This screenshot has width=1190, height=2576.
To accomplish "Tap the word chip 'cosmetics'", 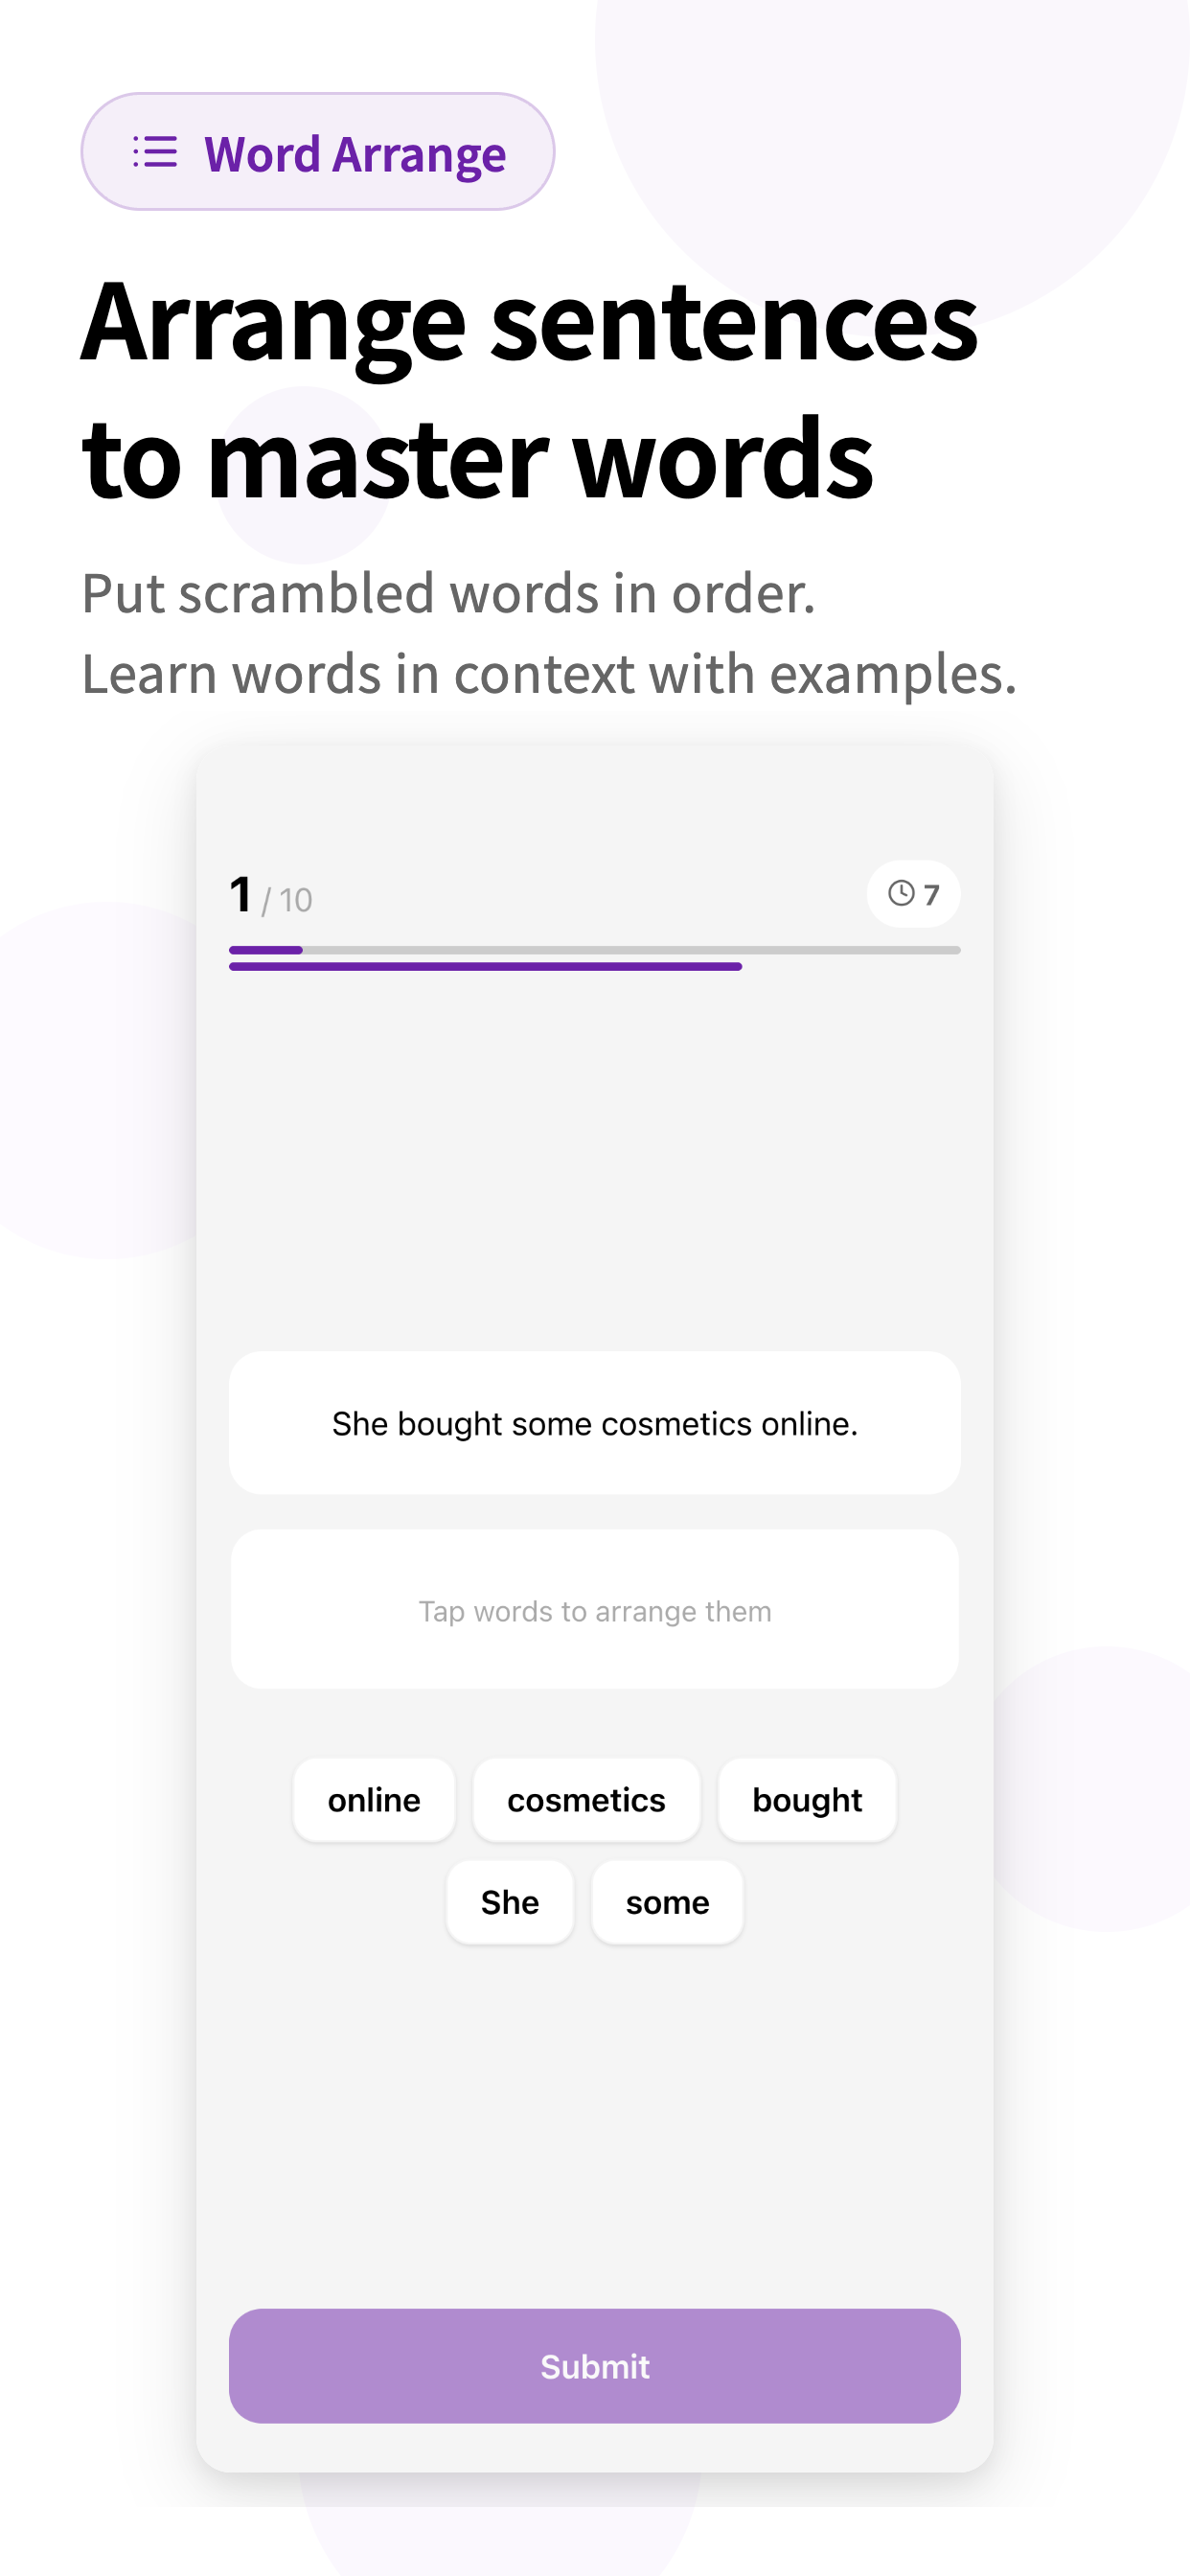I will (586, 1800).
